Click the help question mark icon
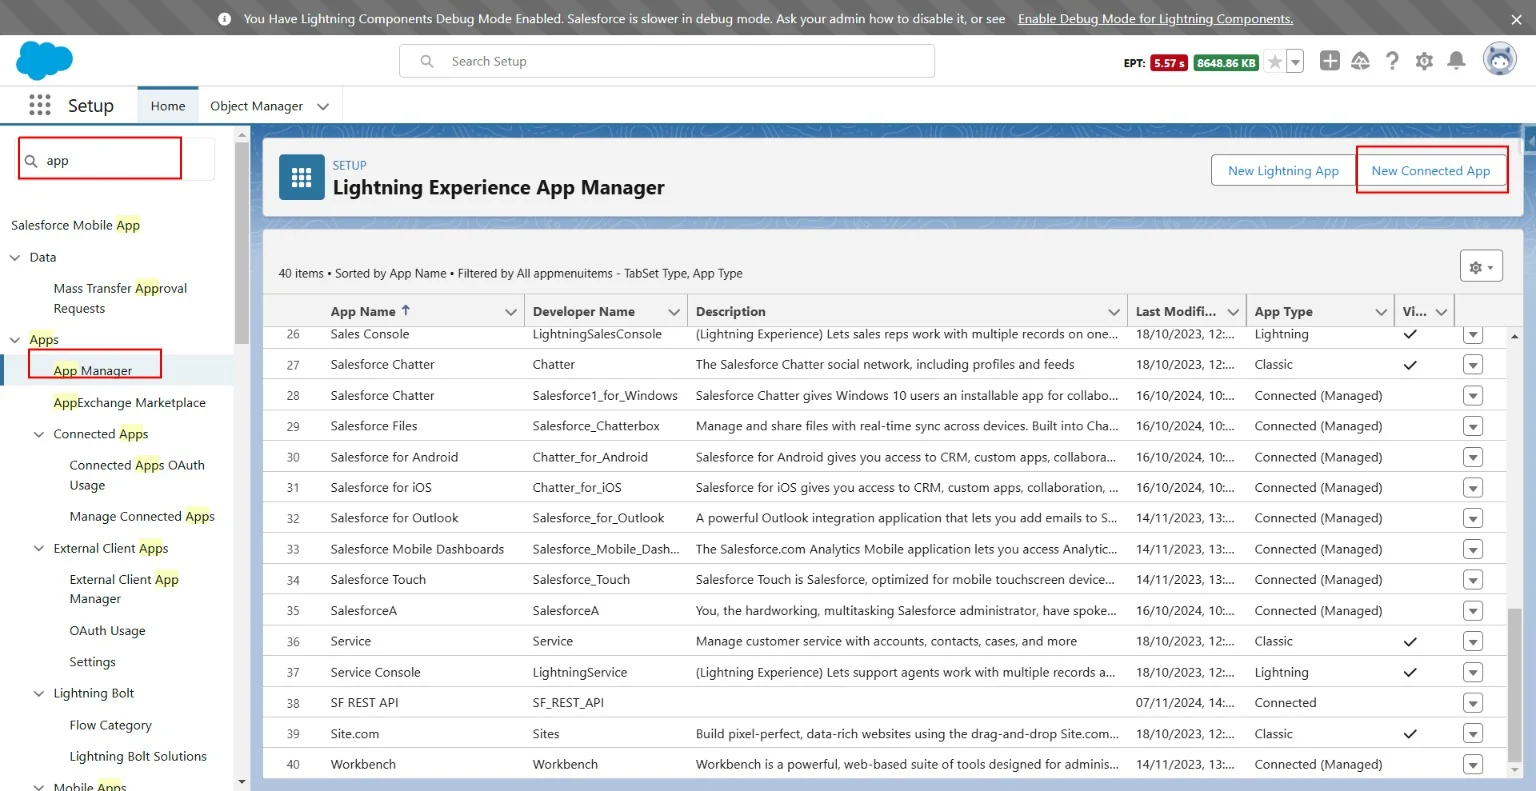 [x=1392, y=61]
